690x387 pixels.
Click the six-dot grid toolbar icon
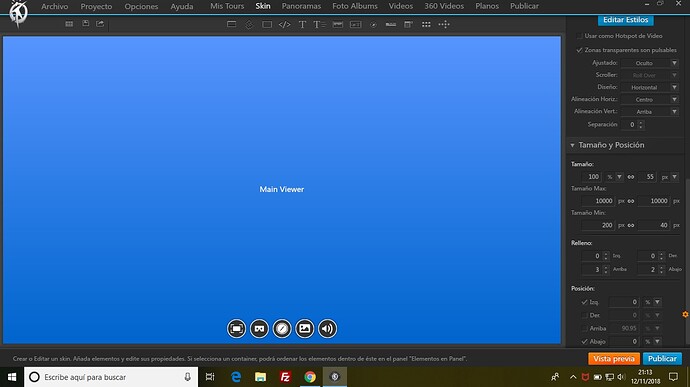(x=426, y=25)
